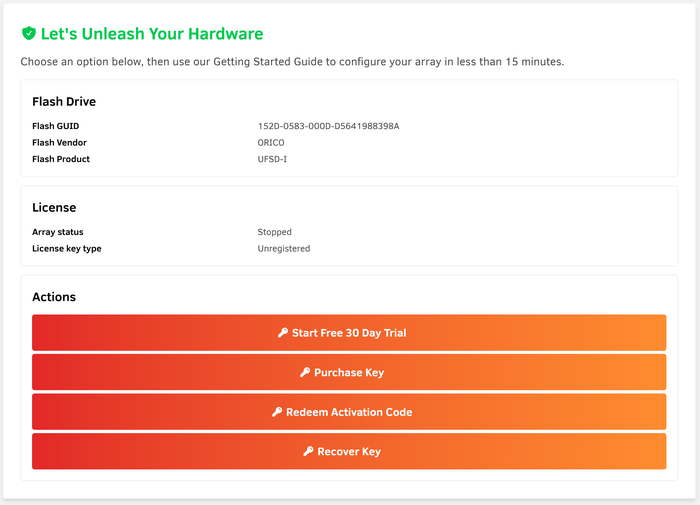The image size is (700, 505).
Task: Click the Flash Drive section heading
Action: click(64, 102)
